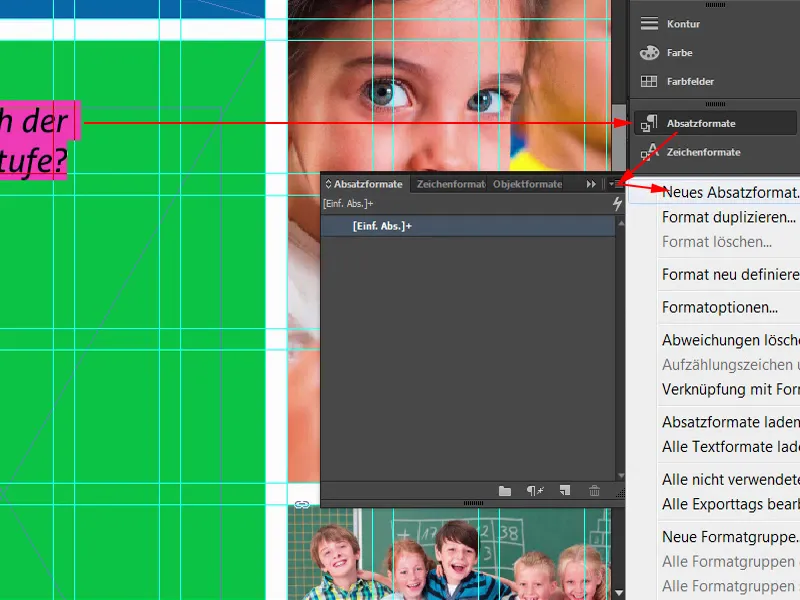This screenshot has height=600, width=800.
Task: Open the Farbfelder swatches grid icon
Action: click(x=649, y=81)
